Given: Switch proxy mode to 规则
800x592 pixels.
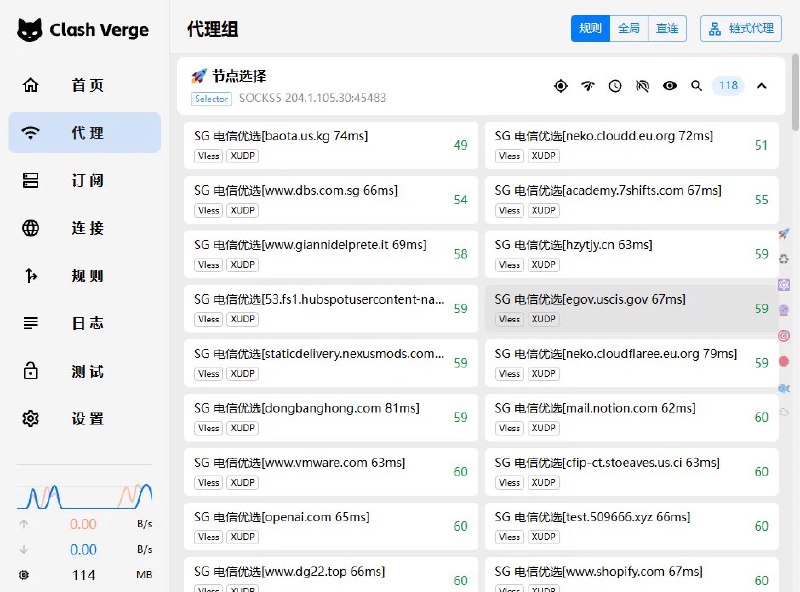Looking at the screenshot, I should click(590, 28).
